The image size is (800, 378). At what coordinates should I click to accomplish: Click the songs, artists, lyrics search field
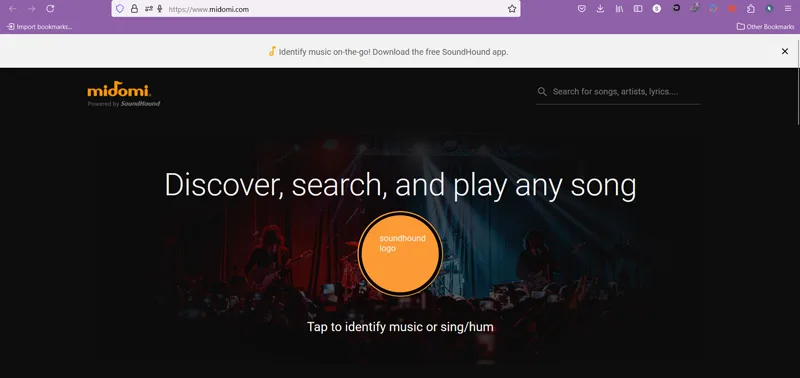tap(618, 92)
